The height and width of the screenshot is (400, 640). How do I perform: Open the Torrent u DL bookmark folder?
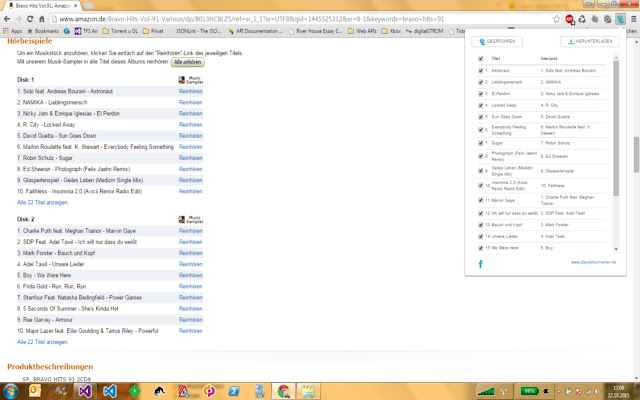pyautogui.click(x=120, y=31)
